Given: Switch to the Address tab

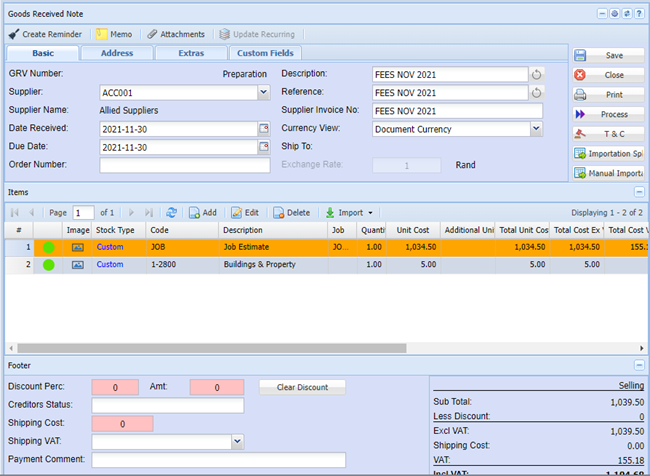Looking at the screenshot, I should coord(117,53).
